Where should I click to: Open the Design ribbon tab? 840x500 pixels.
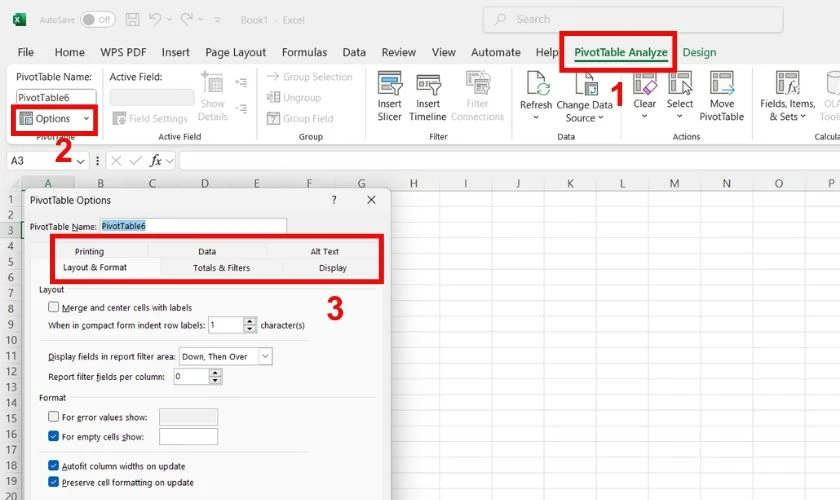tap(699, 52)
